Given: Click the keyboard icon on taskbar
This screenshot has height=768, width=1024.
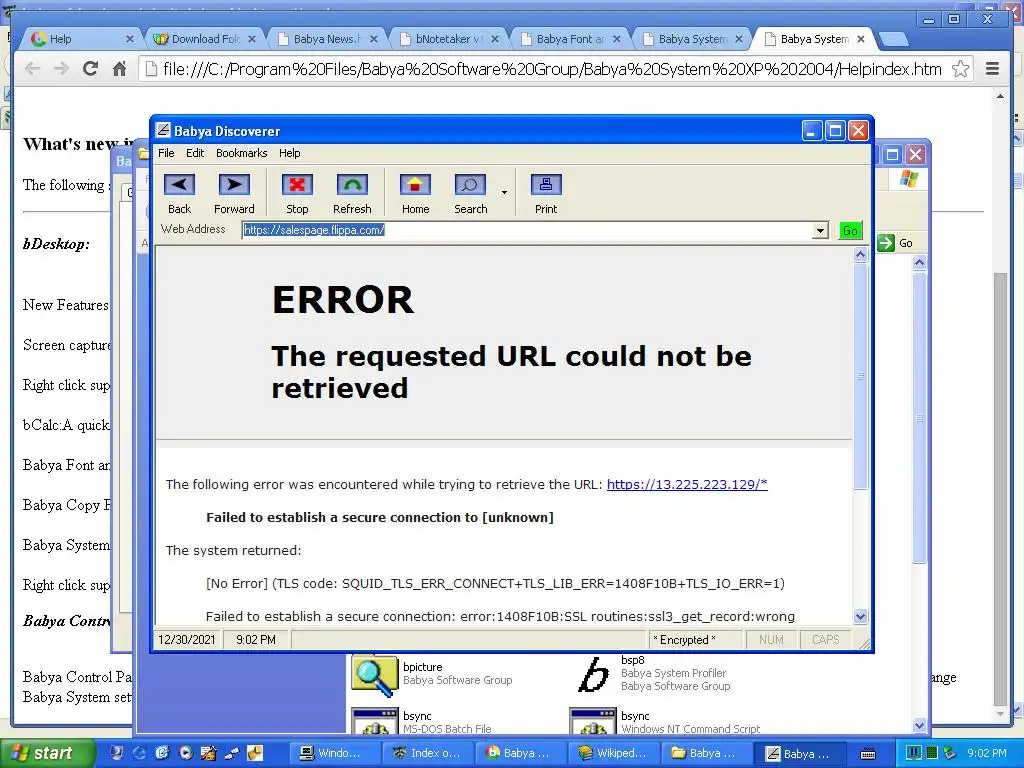Looking at the screenshot, I should pyautogui.click(x=868, y=754).
